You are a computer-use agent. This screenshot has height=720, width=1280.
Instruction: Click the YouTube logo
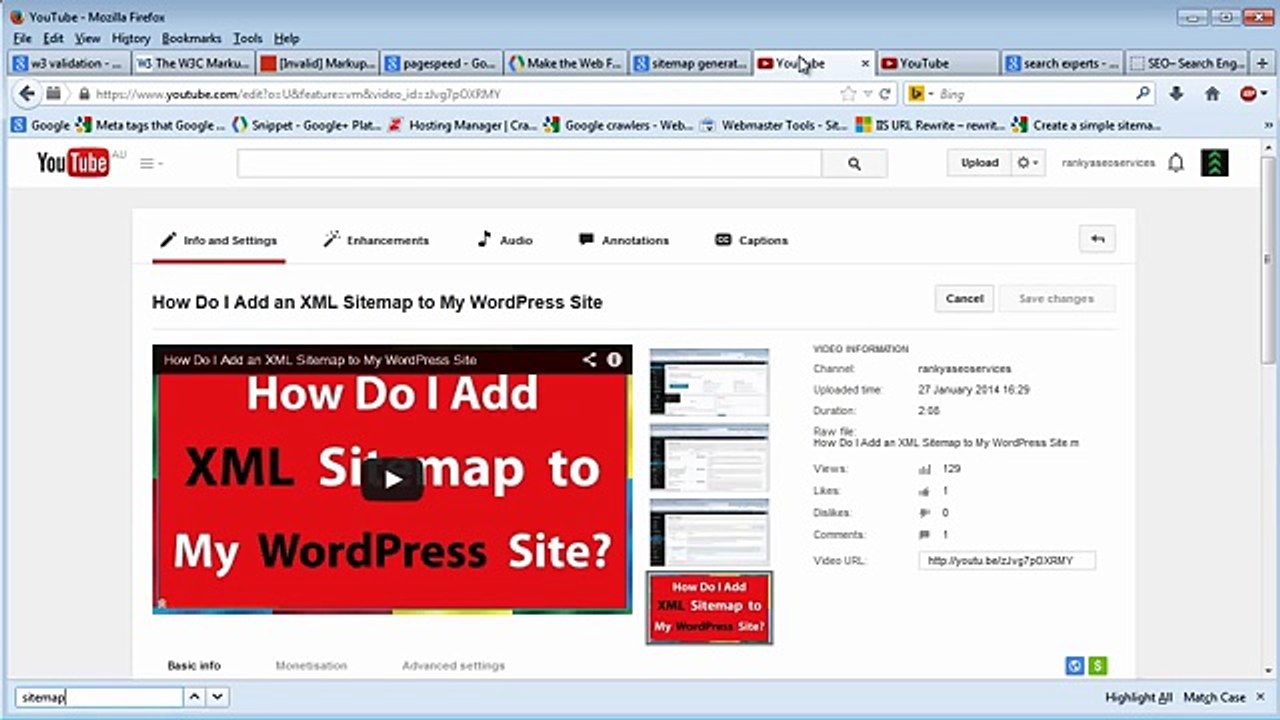tap(74, 163)
